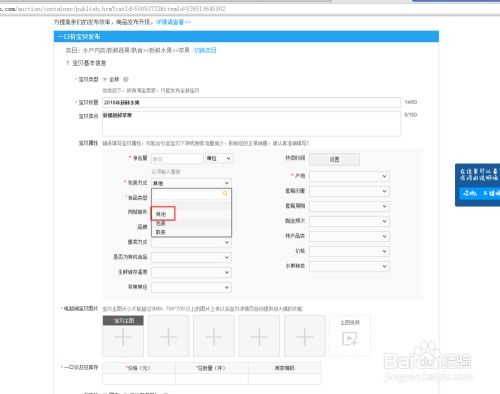Click the 总数量(件) cell input
The image size is (500, 394).
click(x=212, y=379)
